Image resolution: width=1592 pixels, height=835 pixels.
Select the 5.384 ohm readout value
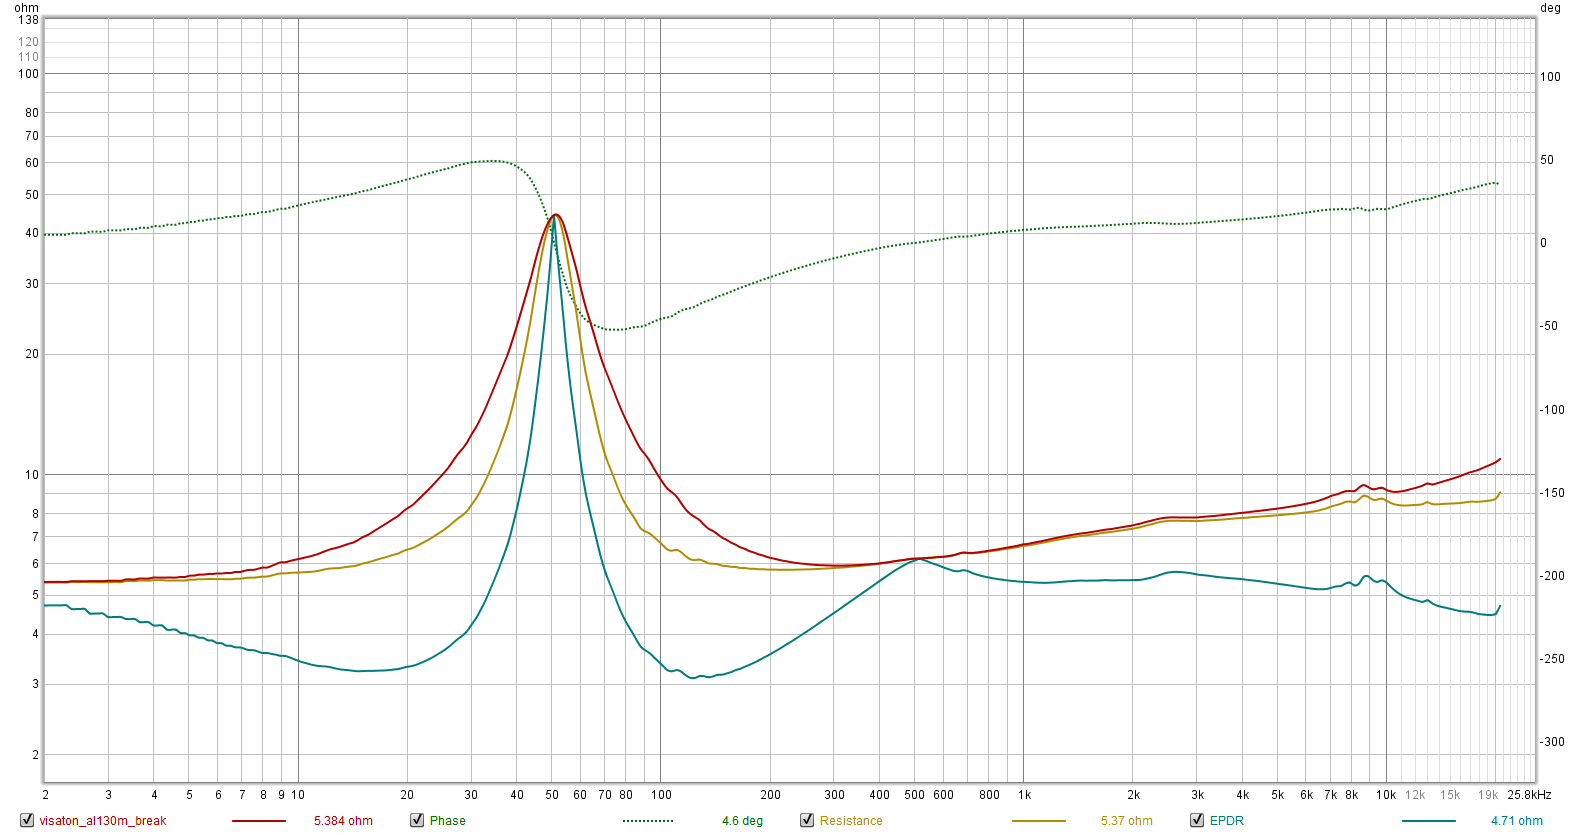[343, 821]
